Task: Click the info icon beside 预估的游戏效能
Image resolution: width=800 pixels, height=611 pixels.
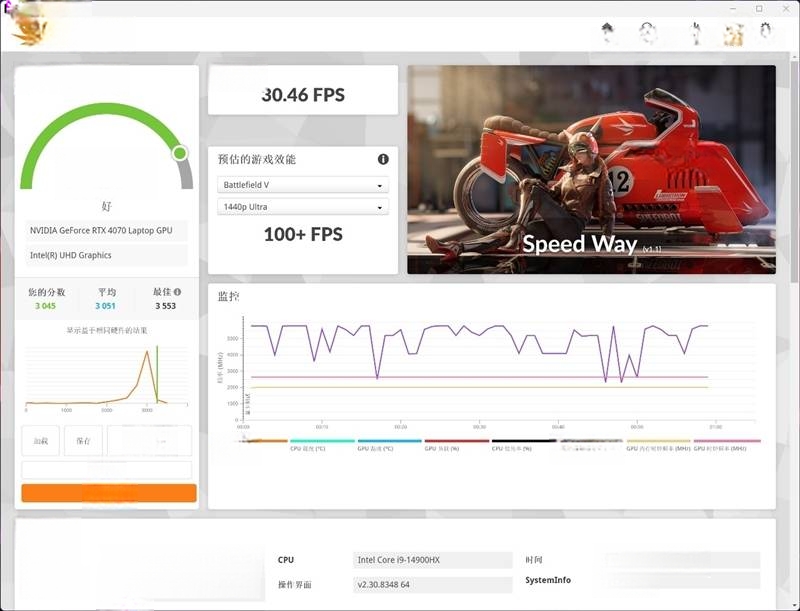Action: coord(383,159)
